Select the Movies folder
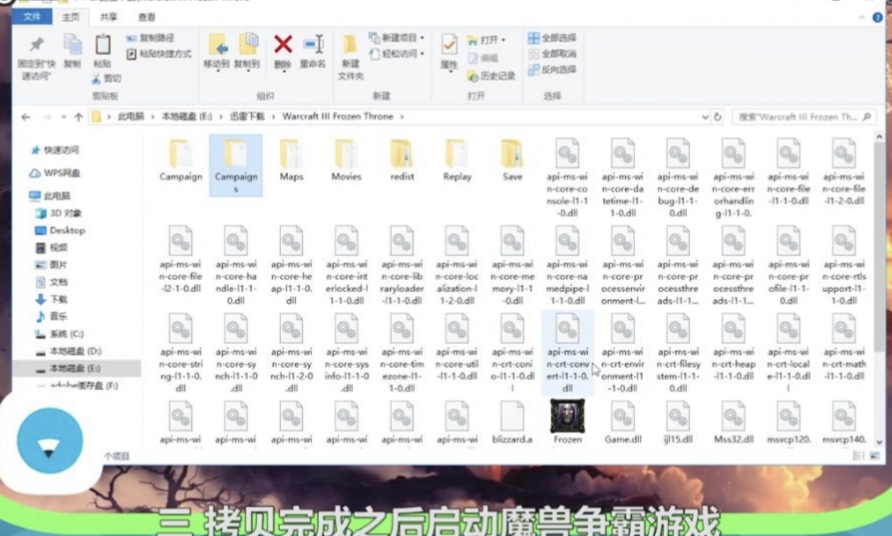This screenshot has width=892, height=536. (x=346, y=160)
